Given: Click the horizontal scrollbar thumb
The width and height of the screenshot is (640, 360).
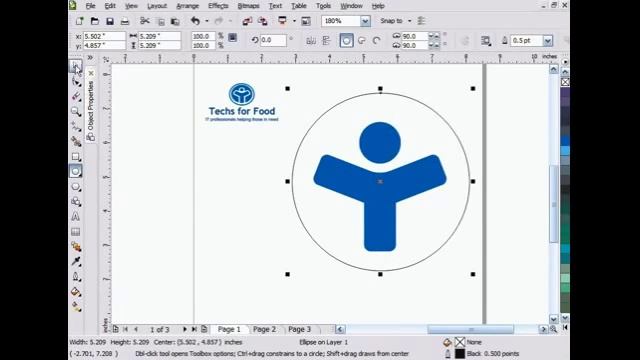Looking at the screenshot, I should (x=470, y=329).
